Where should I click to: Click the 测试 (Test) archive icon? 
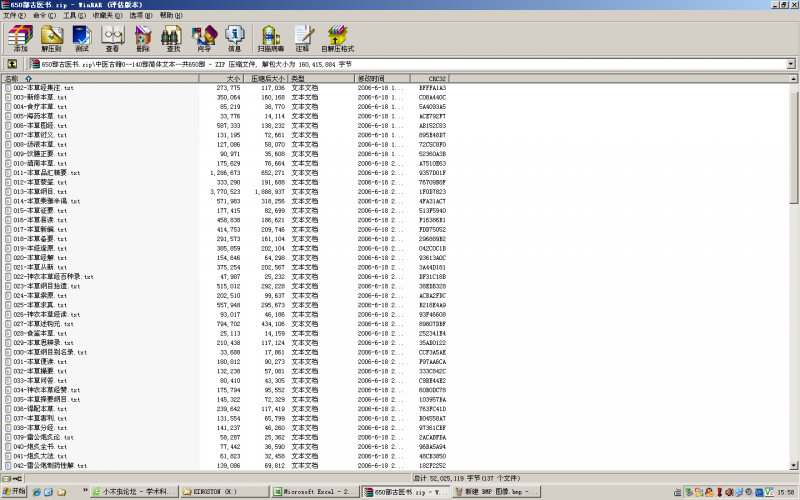coord(82,39)
